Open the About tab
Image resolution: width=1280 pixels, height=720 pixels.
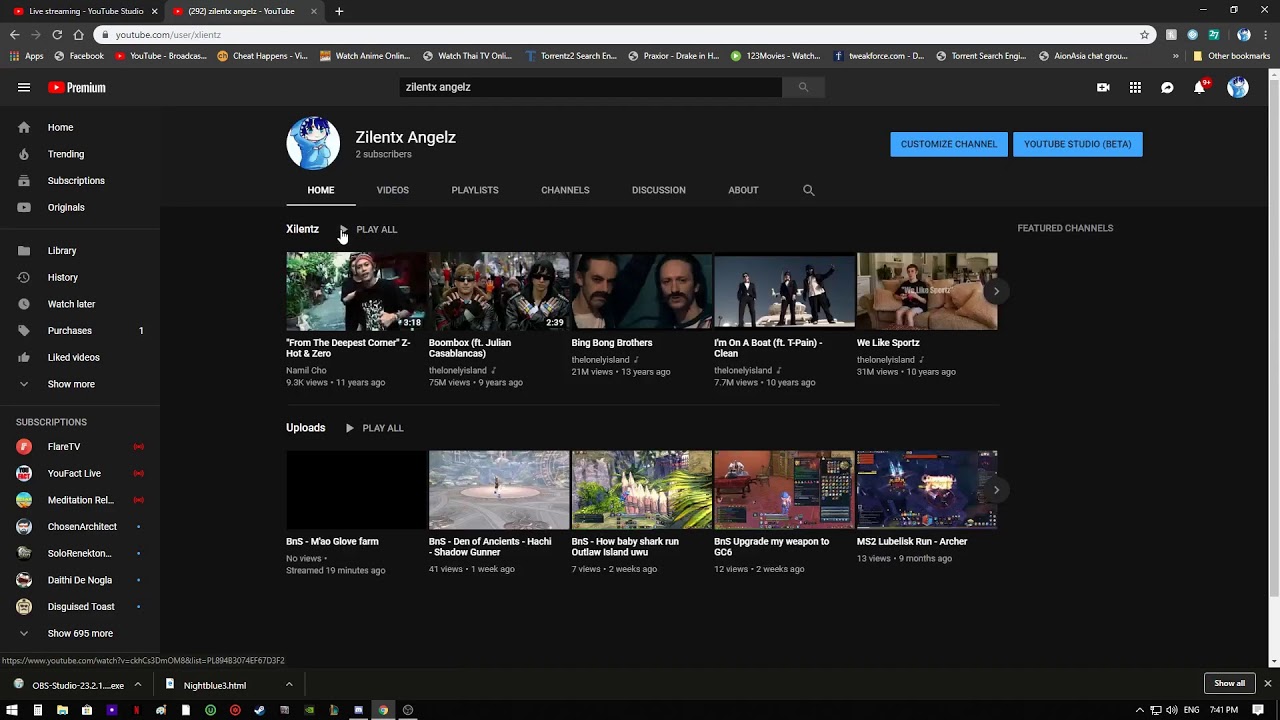743,190
